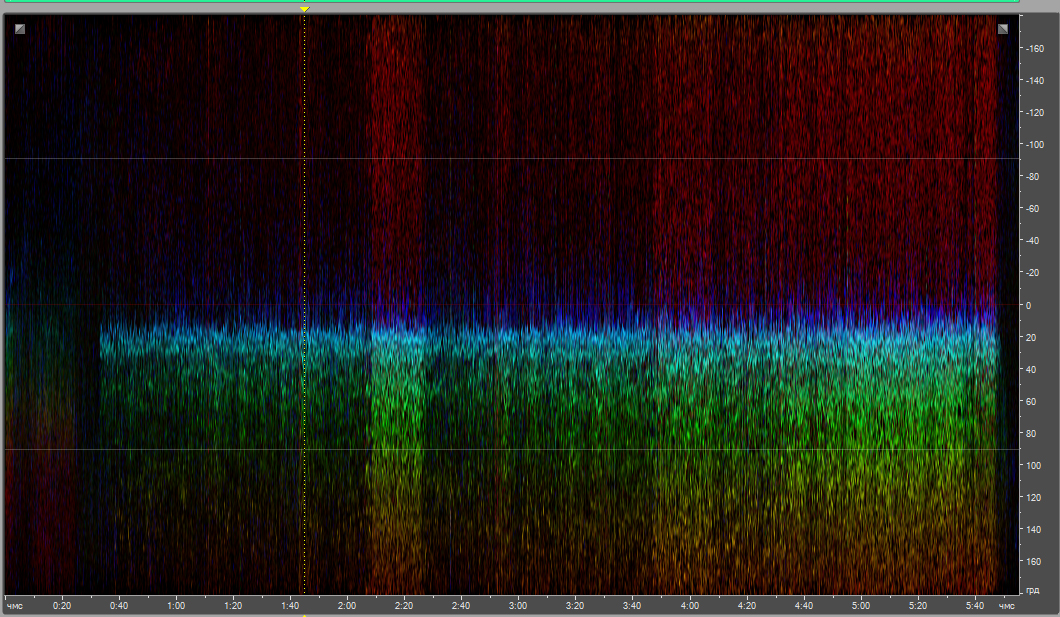
Task: Click 1:00 on the time ruler
Action: click(176, 606)
